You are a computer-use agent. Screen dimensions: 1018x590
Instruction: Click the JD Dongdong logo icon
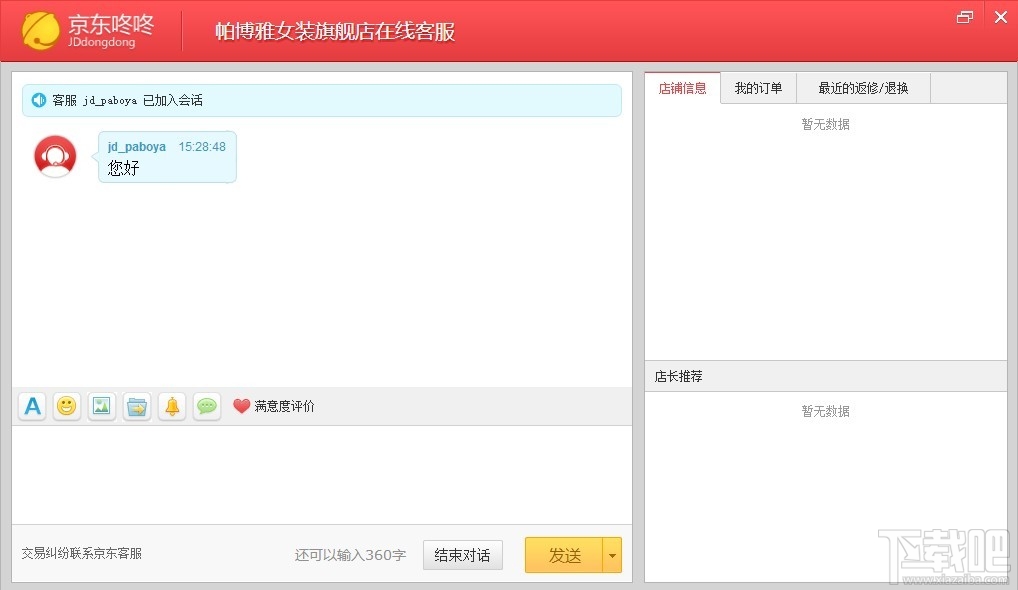[x=40, y=30]
